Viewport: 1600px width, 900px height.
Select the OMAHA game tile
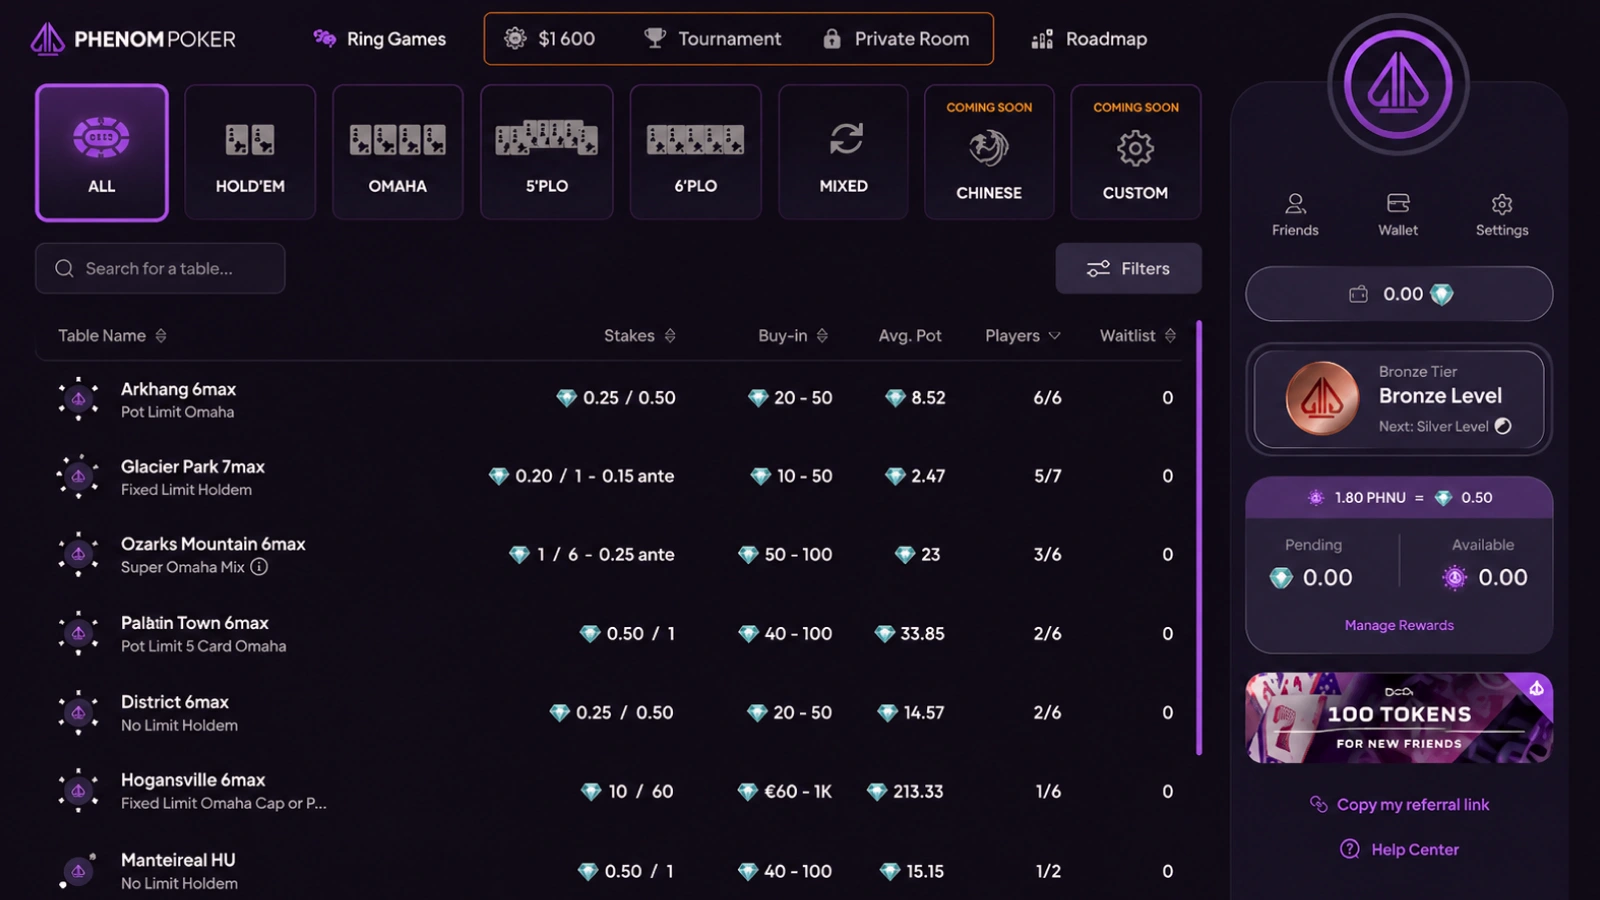tap(398, 152)
